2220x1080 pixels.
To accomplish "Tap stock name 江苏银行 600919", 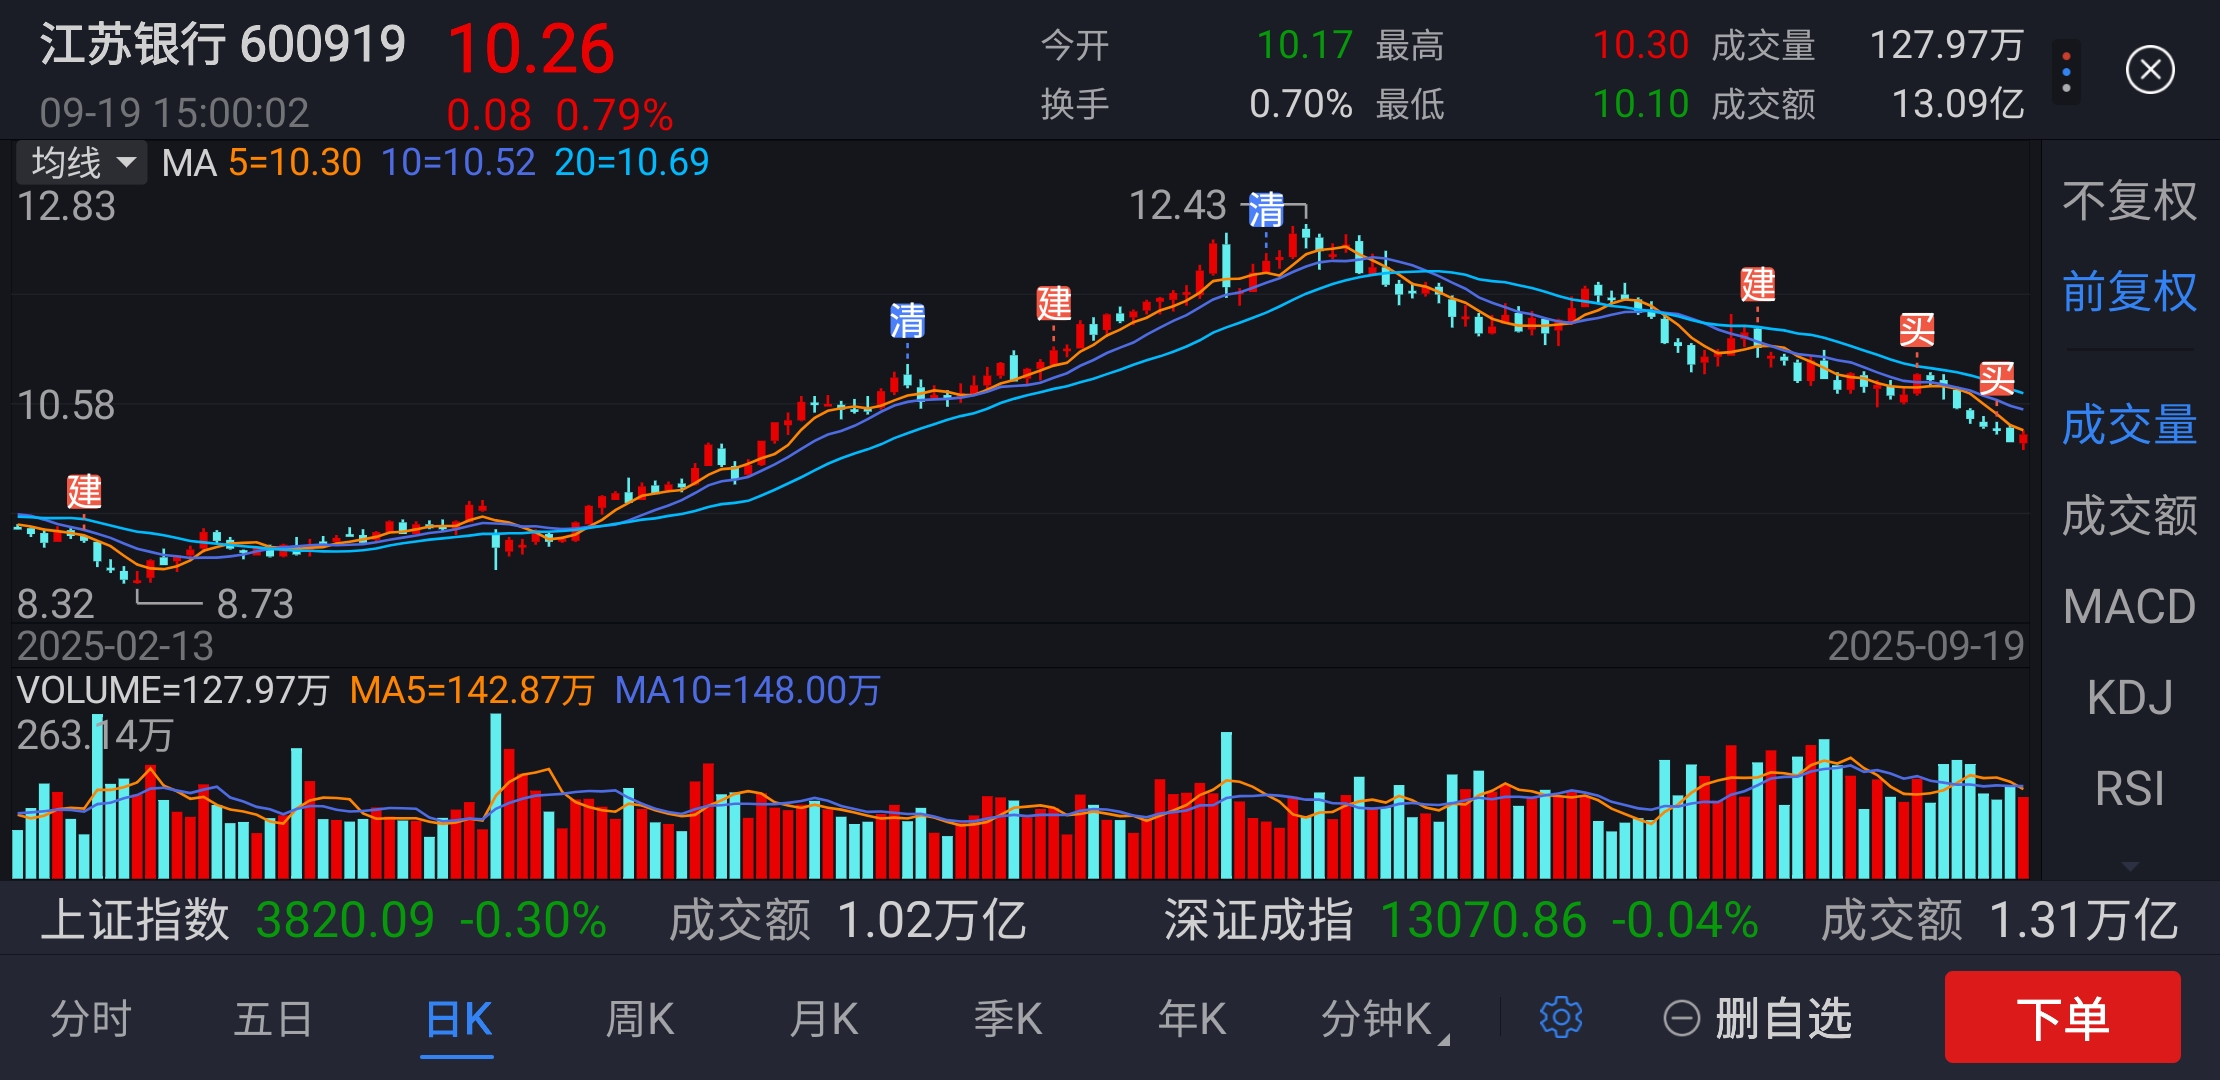I will (223, 45).
